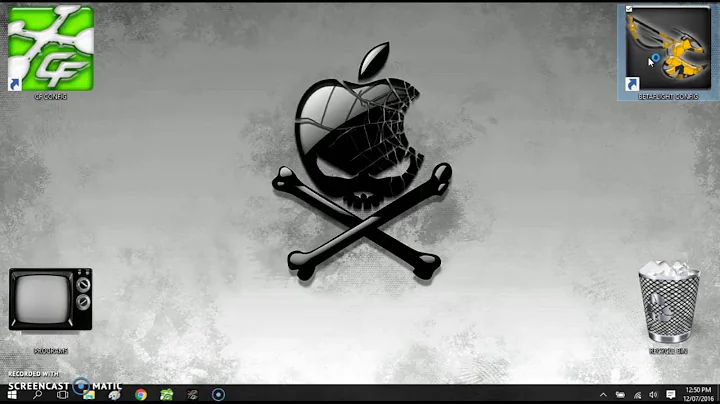Open taskbar Search magnifier
This screenshot has height=404, width=720.
tap(38, 395)
